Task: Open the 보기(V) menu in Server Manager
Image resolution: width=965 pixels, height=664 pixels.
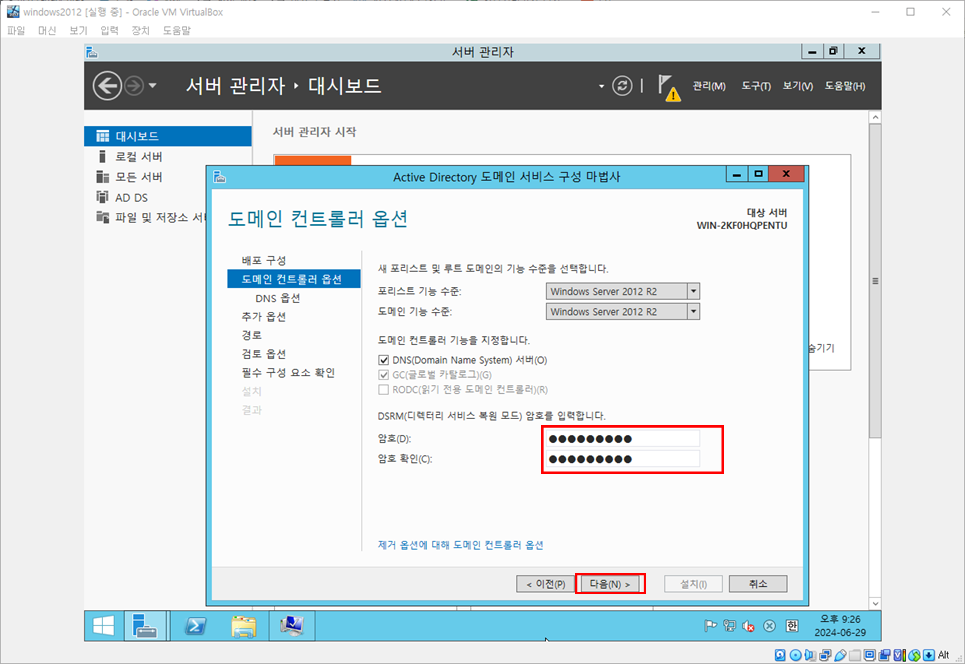Action: click(798, 86)
